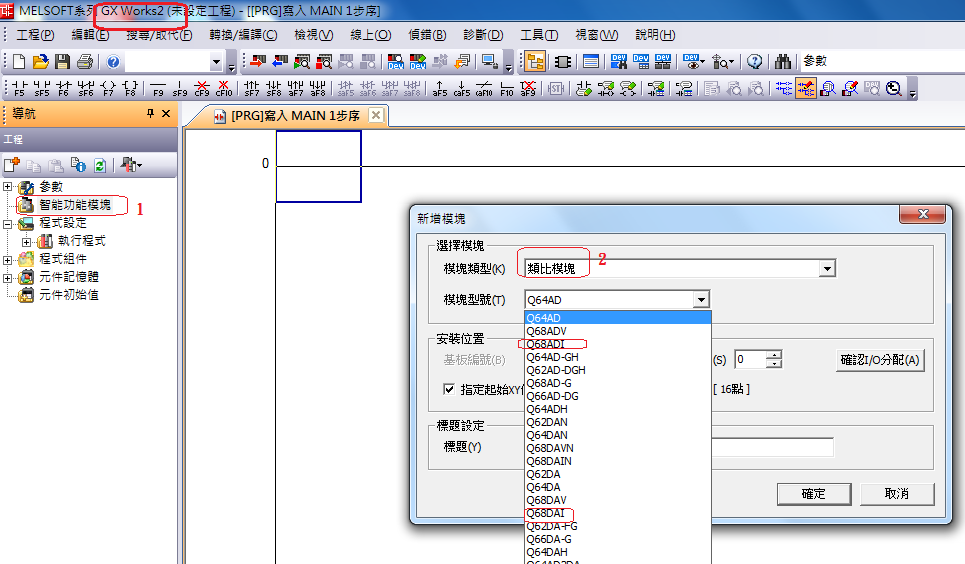Open the 模塊類型 dropdown
Image resolution: width=965 pixels, height=564 pixels.
tap(826, 268)
